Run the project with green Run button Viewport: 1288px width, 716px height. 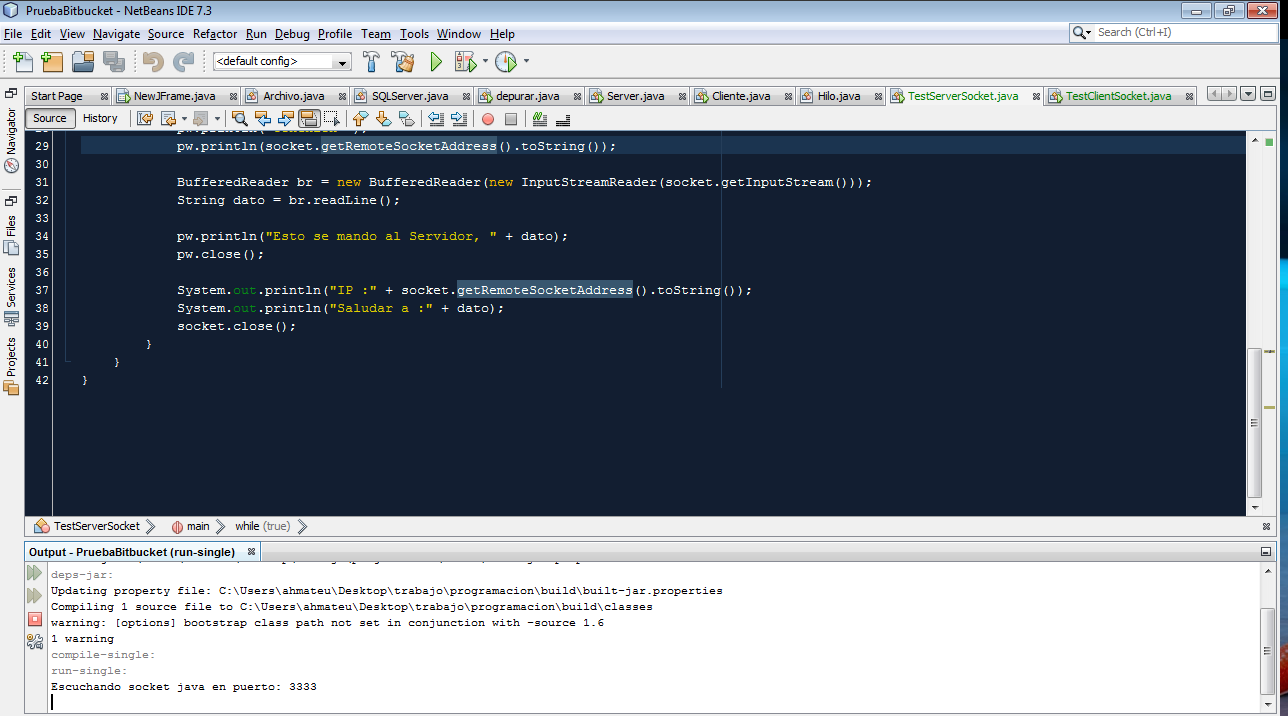[436, 61]
